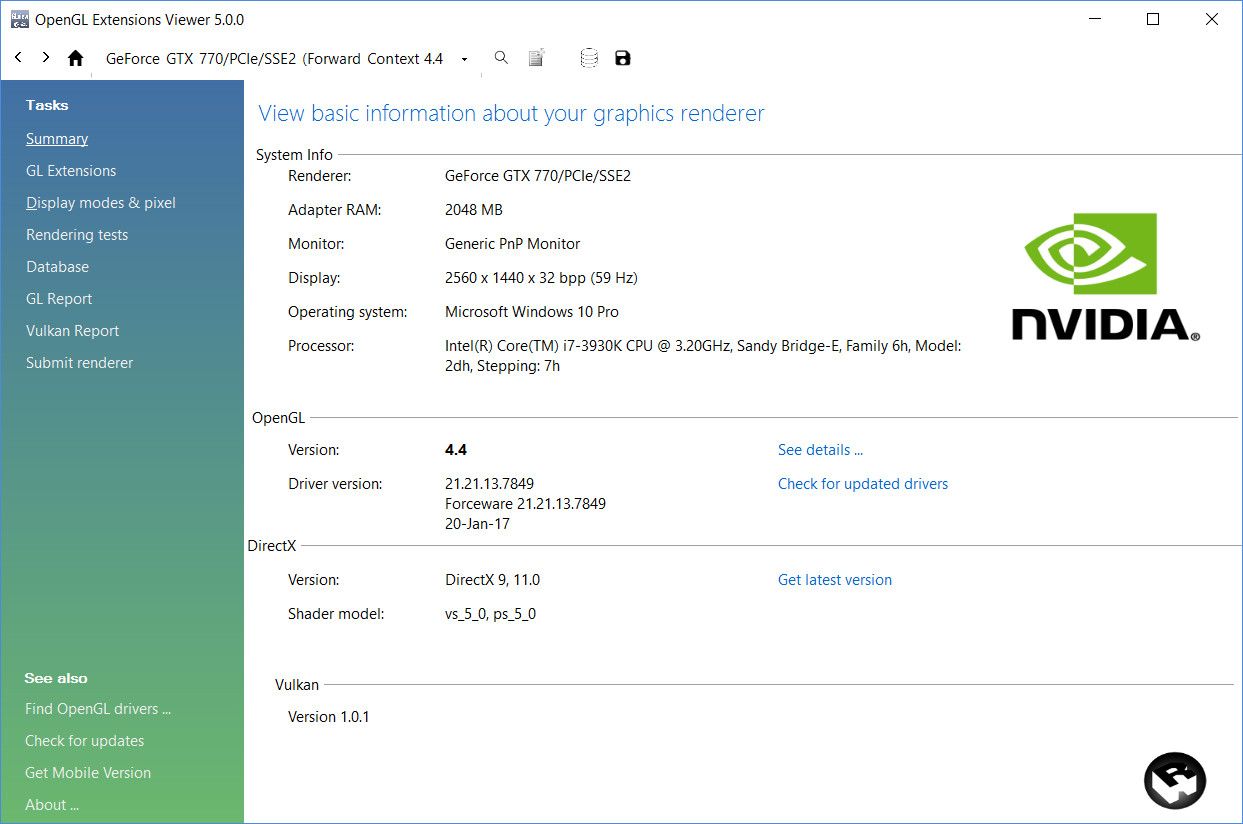The image size is (1243, 824).
Task: Click the Generic PnP Monitor text
Action: [512, 244]
